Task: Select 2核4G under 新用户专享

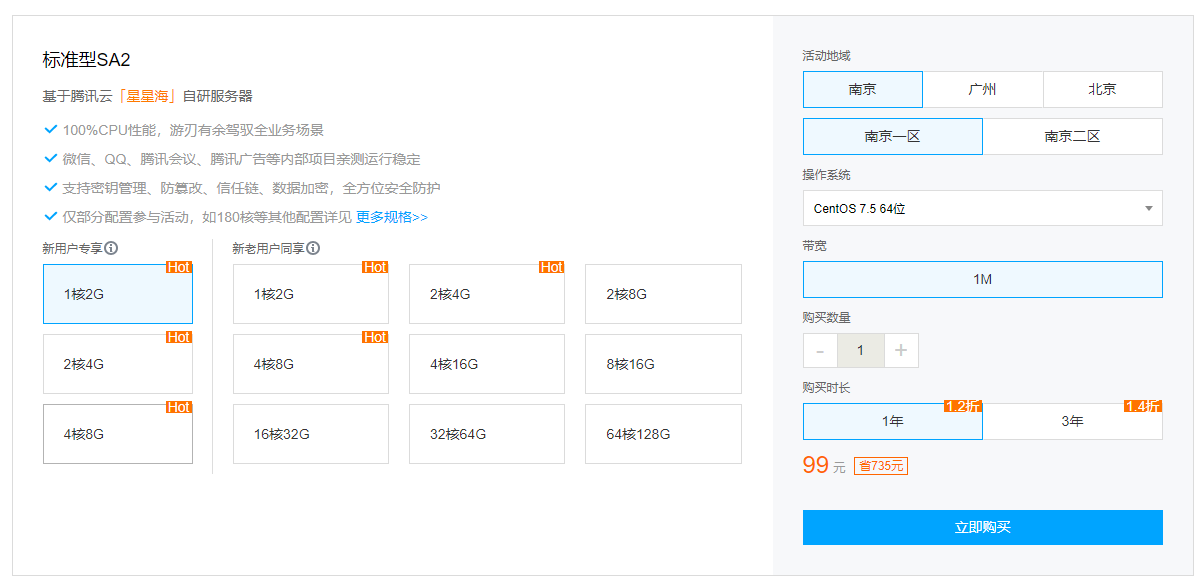Action: pos(118,364)
